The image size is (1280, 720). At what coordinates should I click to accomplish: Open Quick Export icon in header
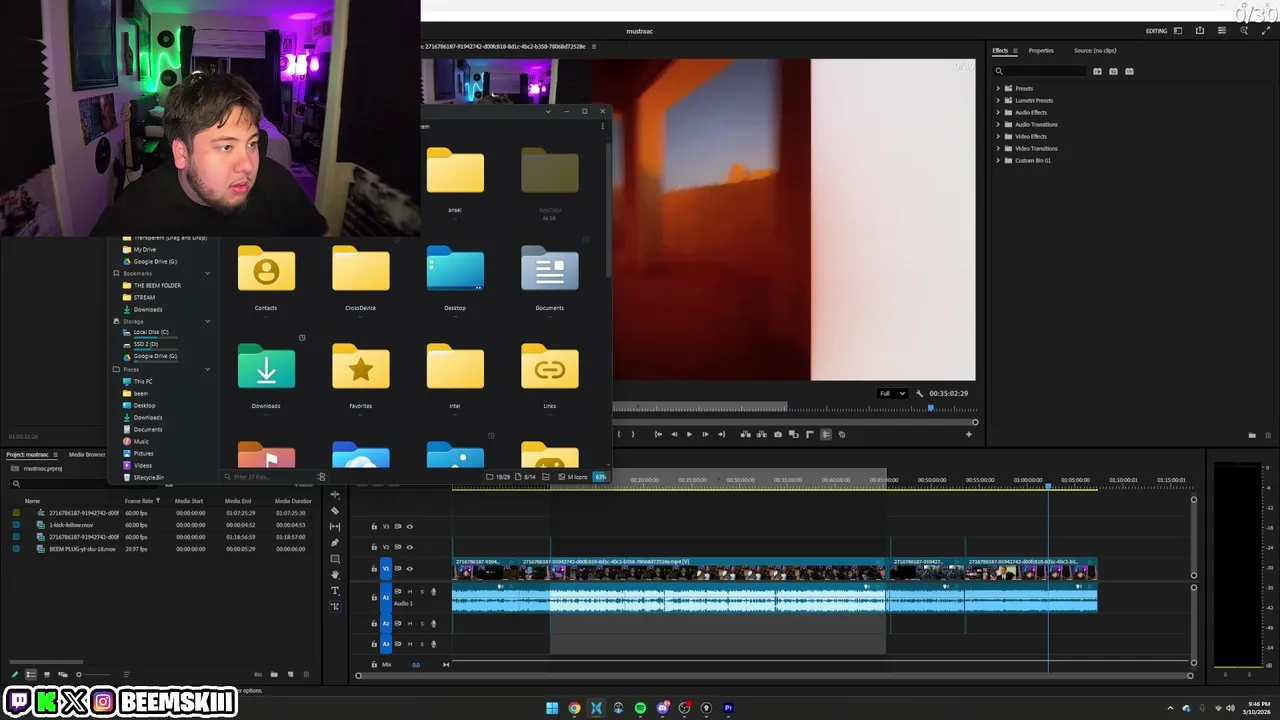(x=1200, y=31)
